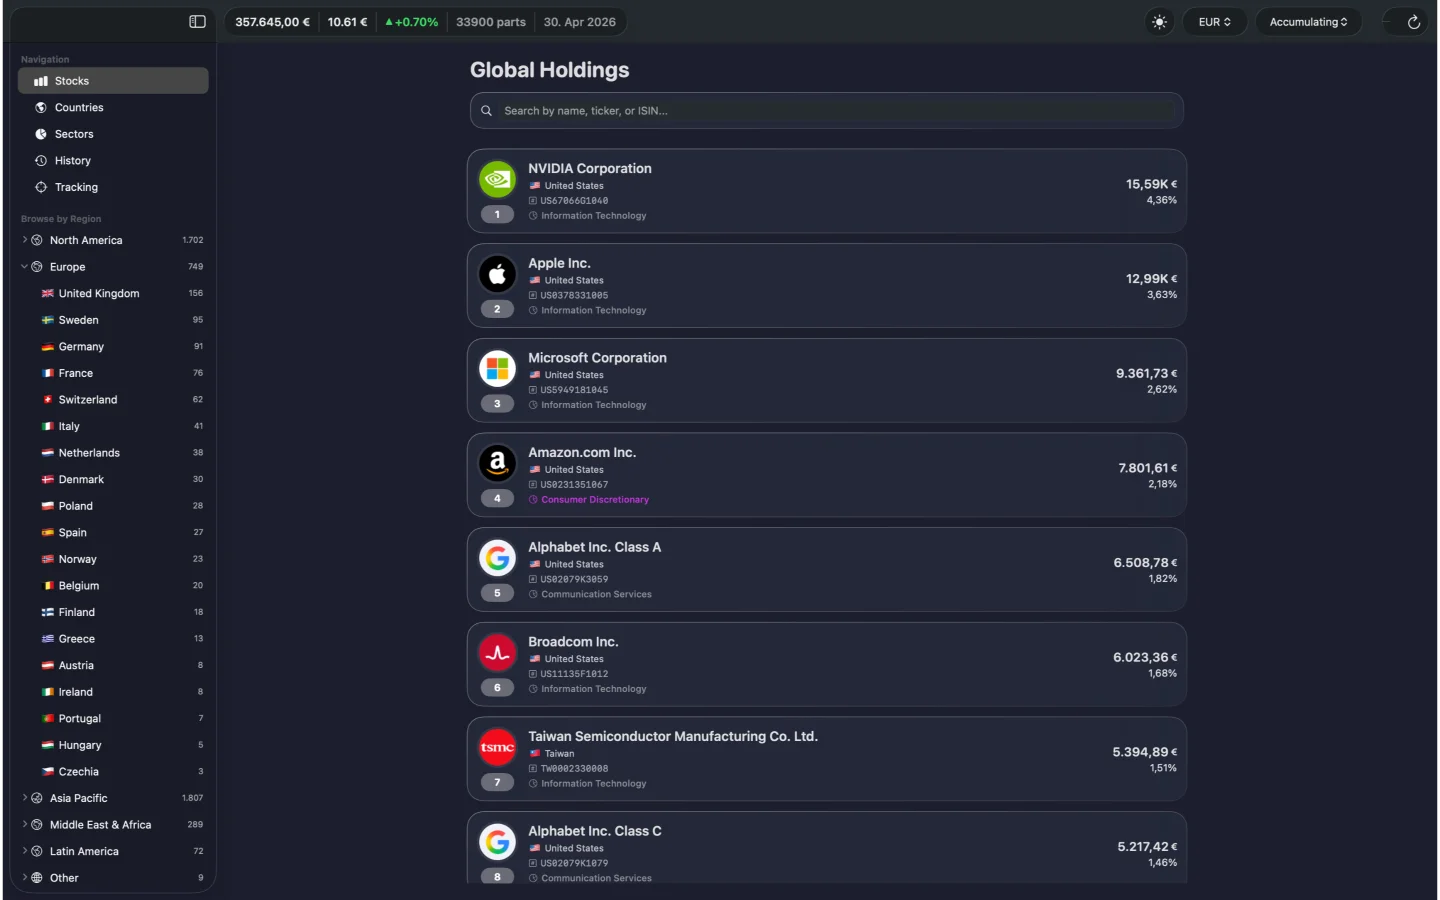This screenshot has height=900, width=1440.
Task: Select Norway in region list
Action: (113, 559)
